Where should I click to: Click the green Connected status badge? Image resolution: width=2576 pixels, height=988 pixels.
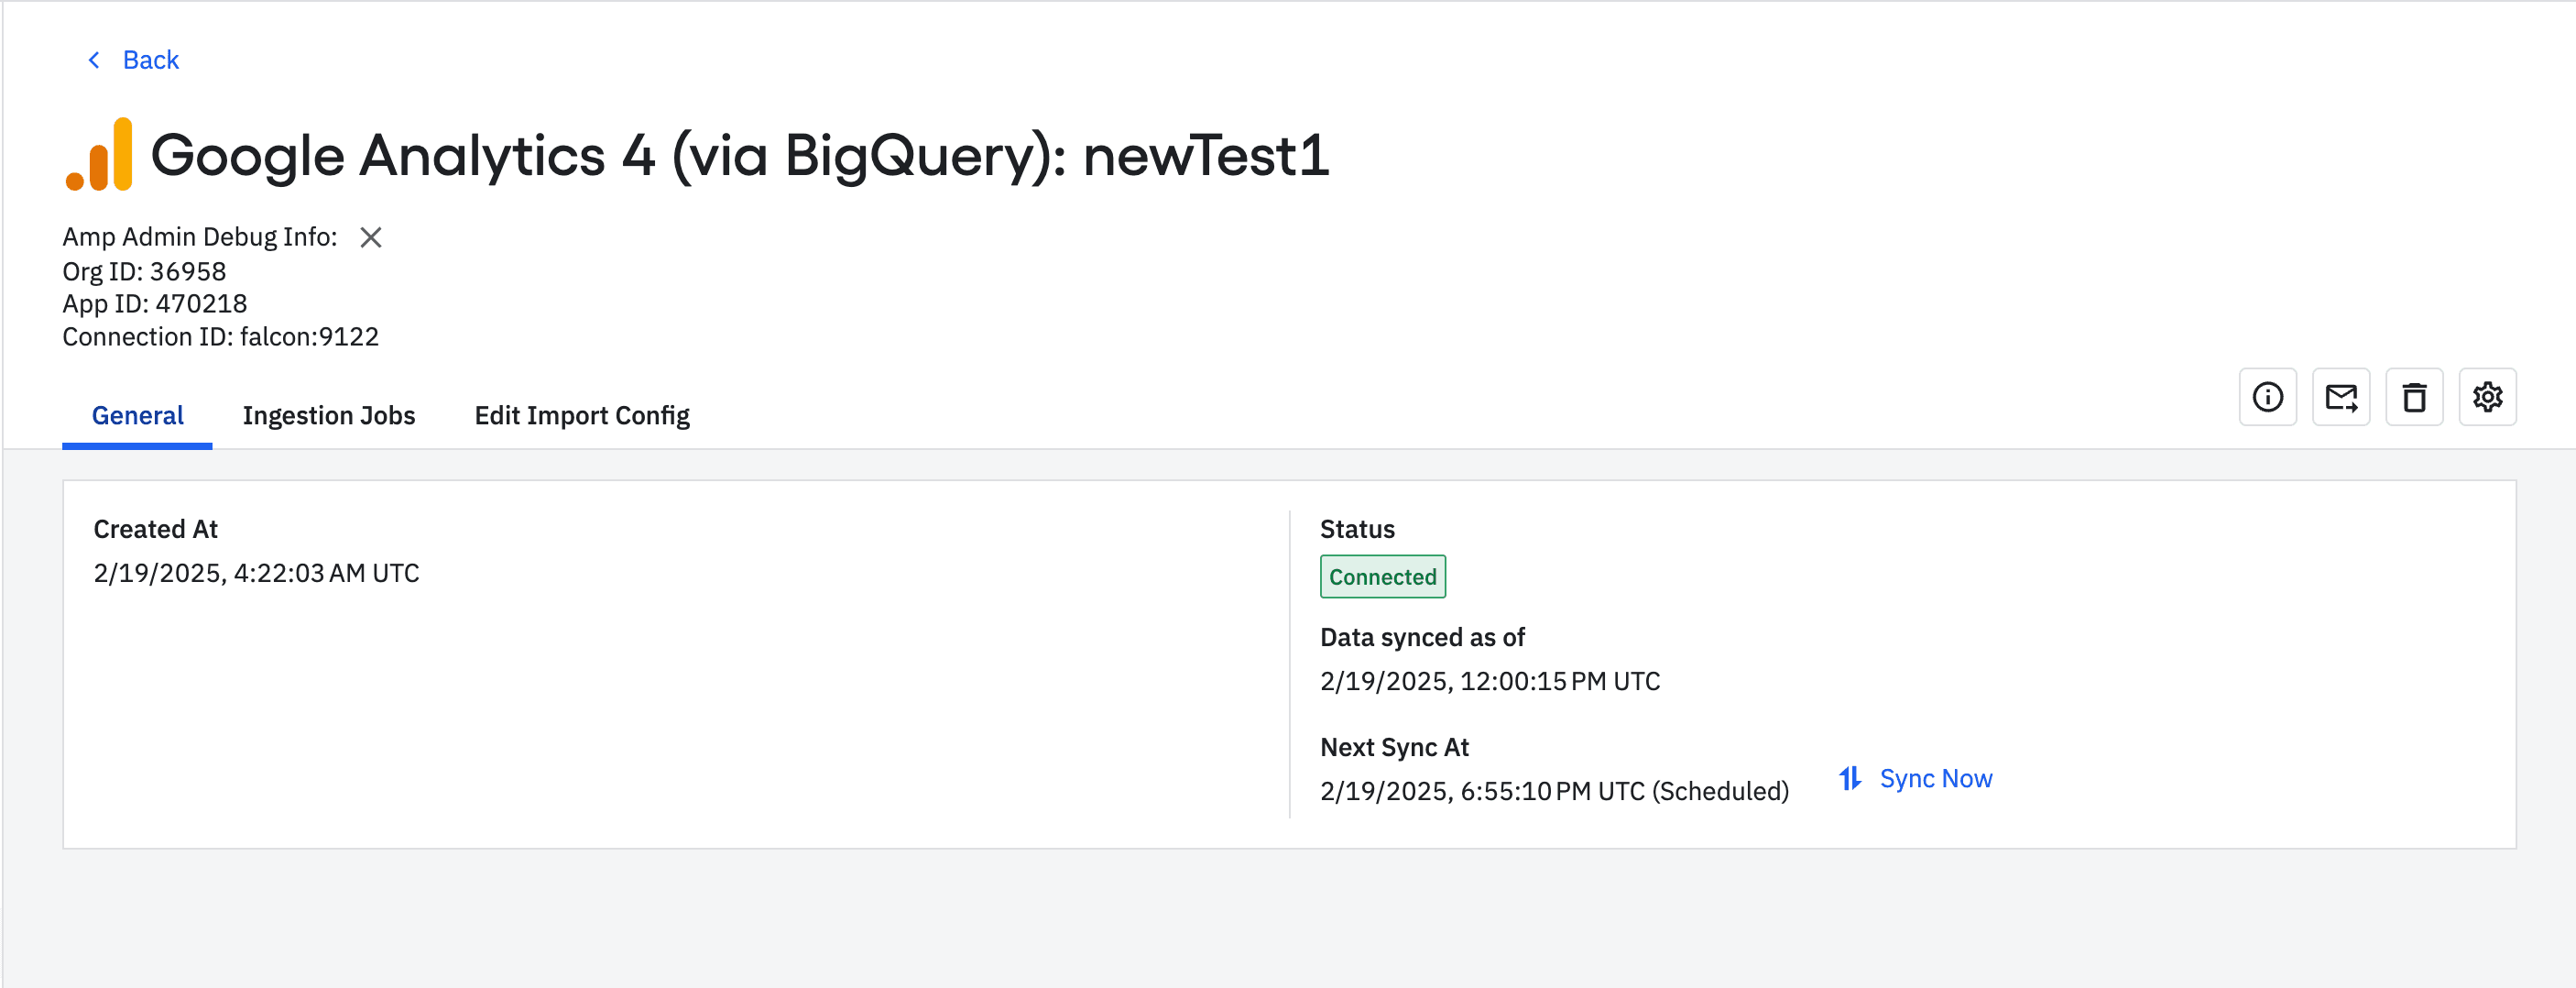pyautogui.click(x=1382, y=577)
